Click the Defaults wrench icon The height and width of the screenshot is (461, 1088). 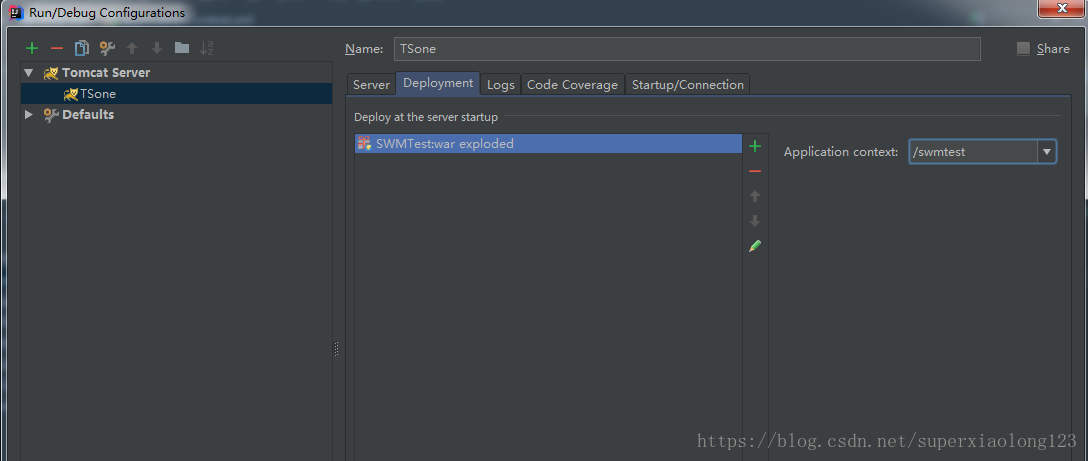[x=51, y=115]
